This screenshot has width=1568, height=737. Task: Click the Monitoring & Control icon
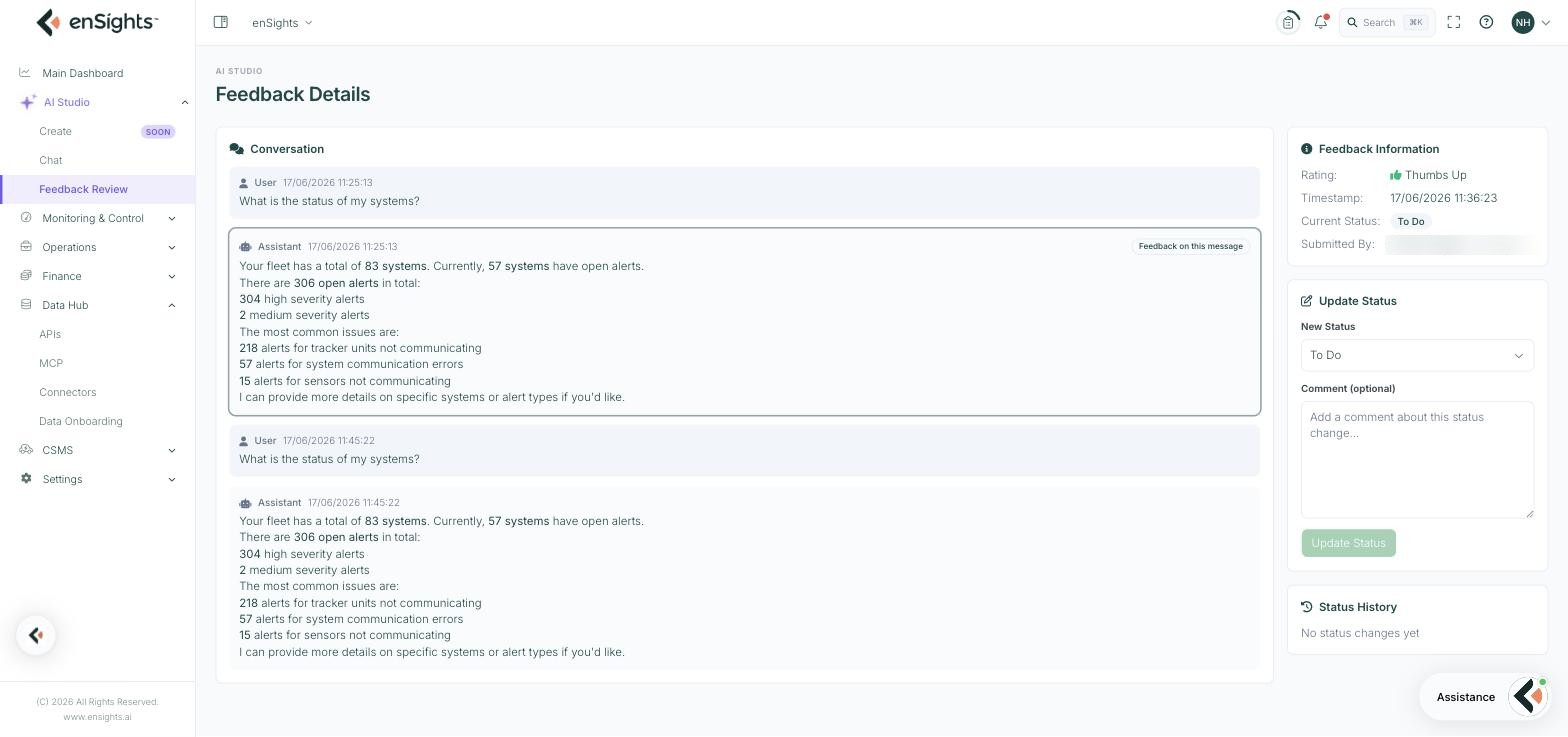point(26,218)
